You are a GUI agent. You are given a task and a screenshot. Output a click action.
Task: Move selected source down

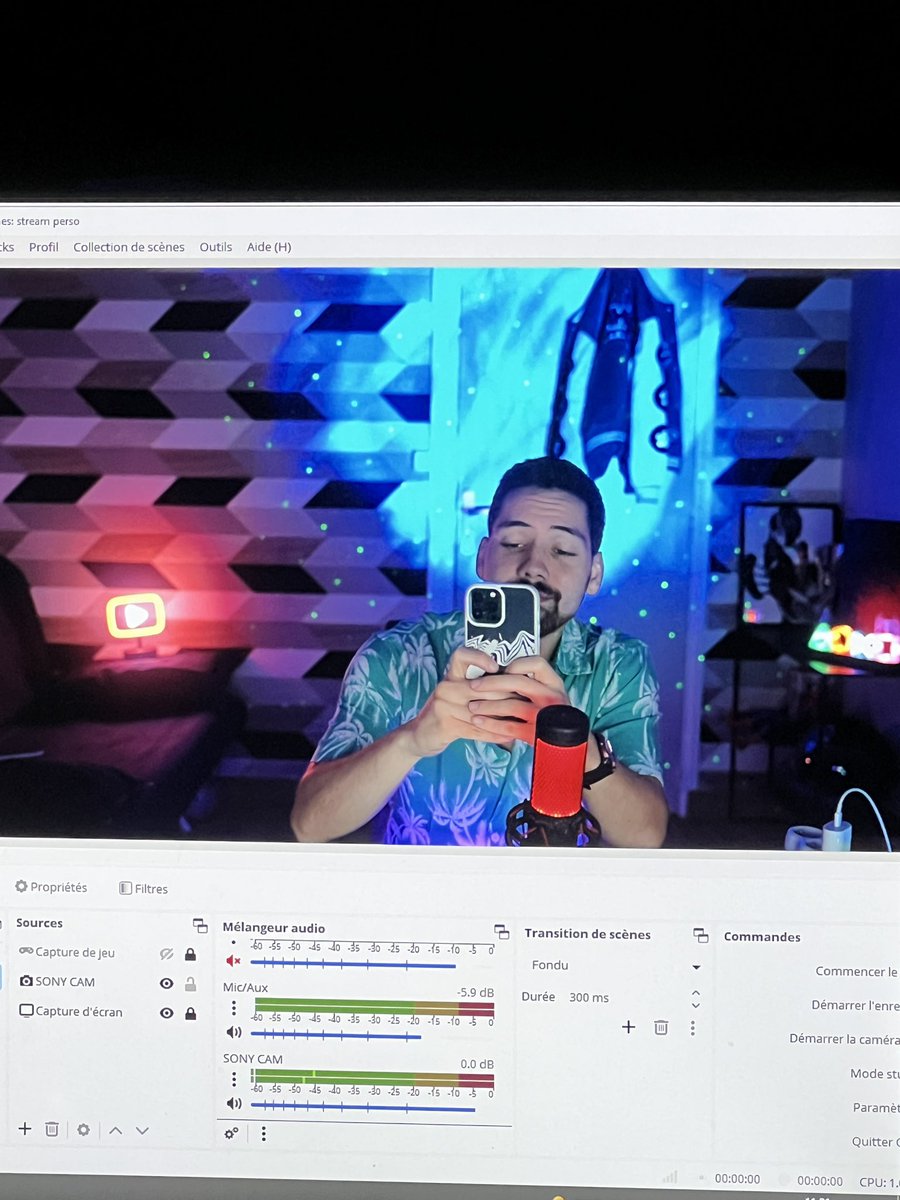142,1130
